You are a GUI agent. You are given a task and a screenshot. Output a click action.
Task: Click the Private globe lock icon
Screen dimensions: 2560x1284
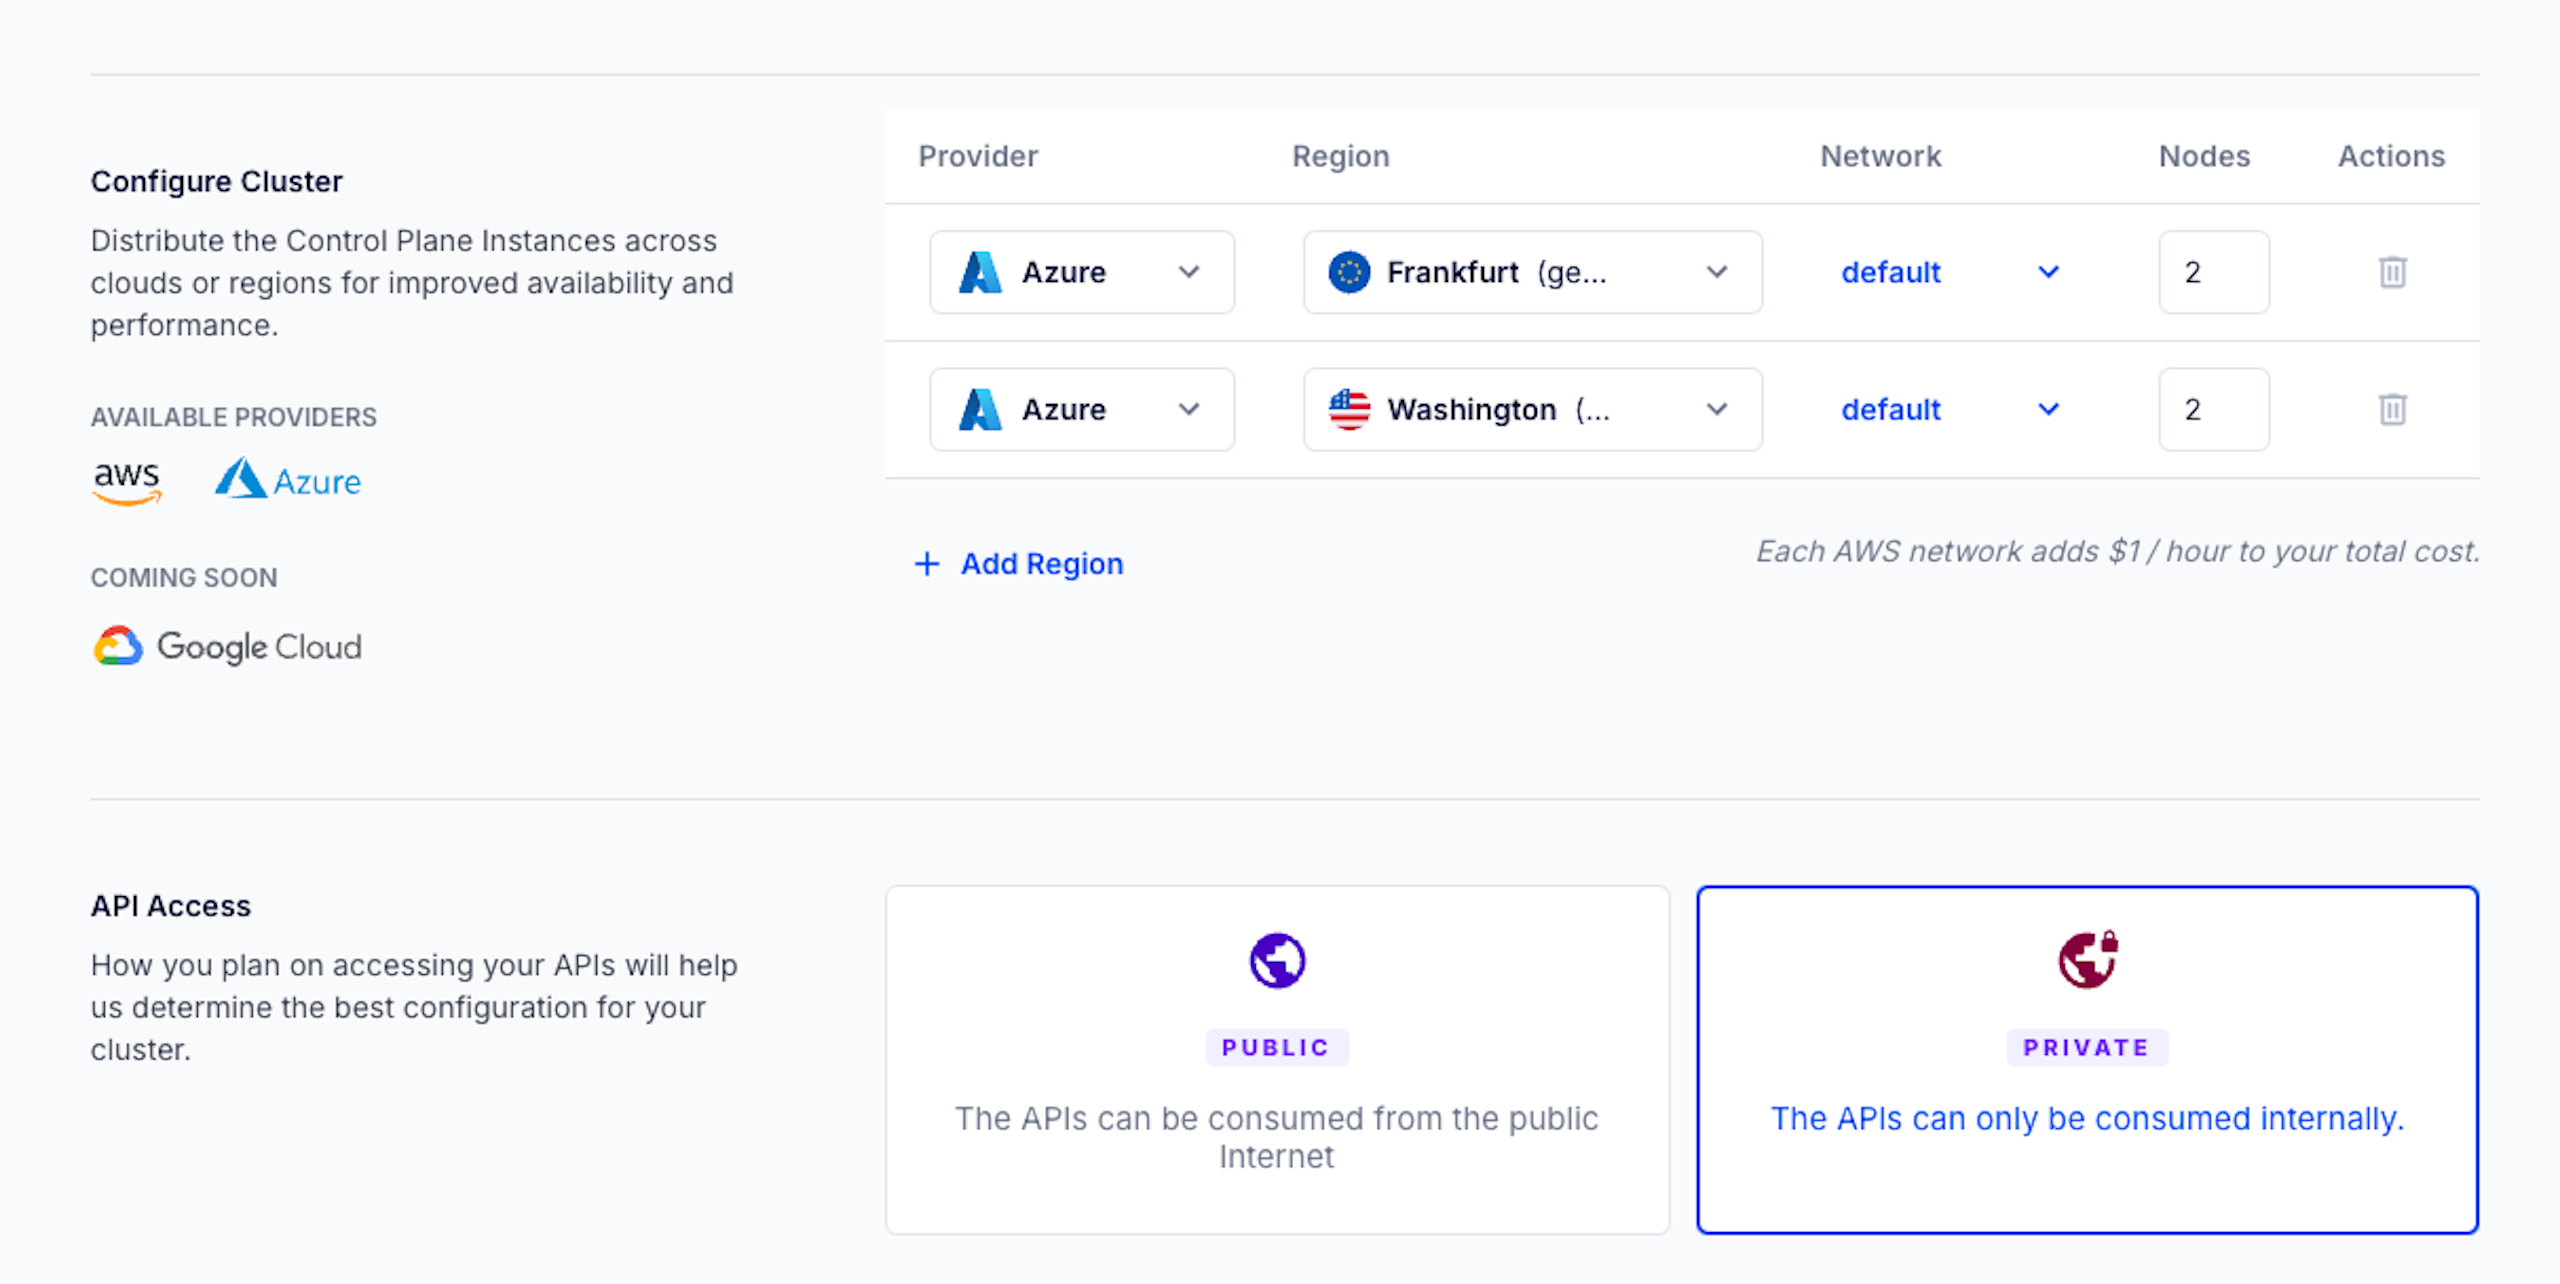point(2088,960)
